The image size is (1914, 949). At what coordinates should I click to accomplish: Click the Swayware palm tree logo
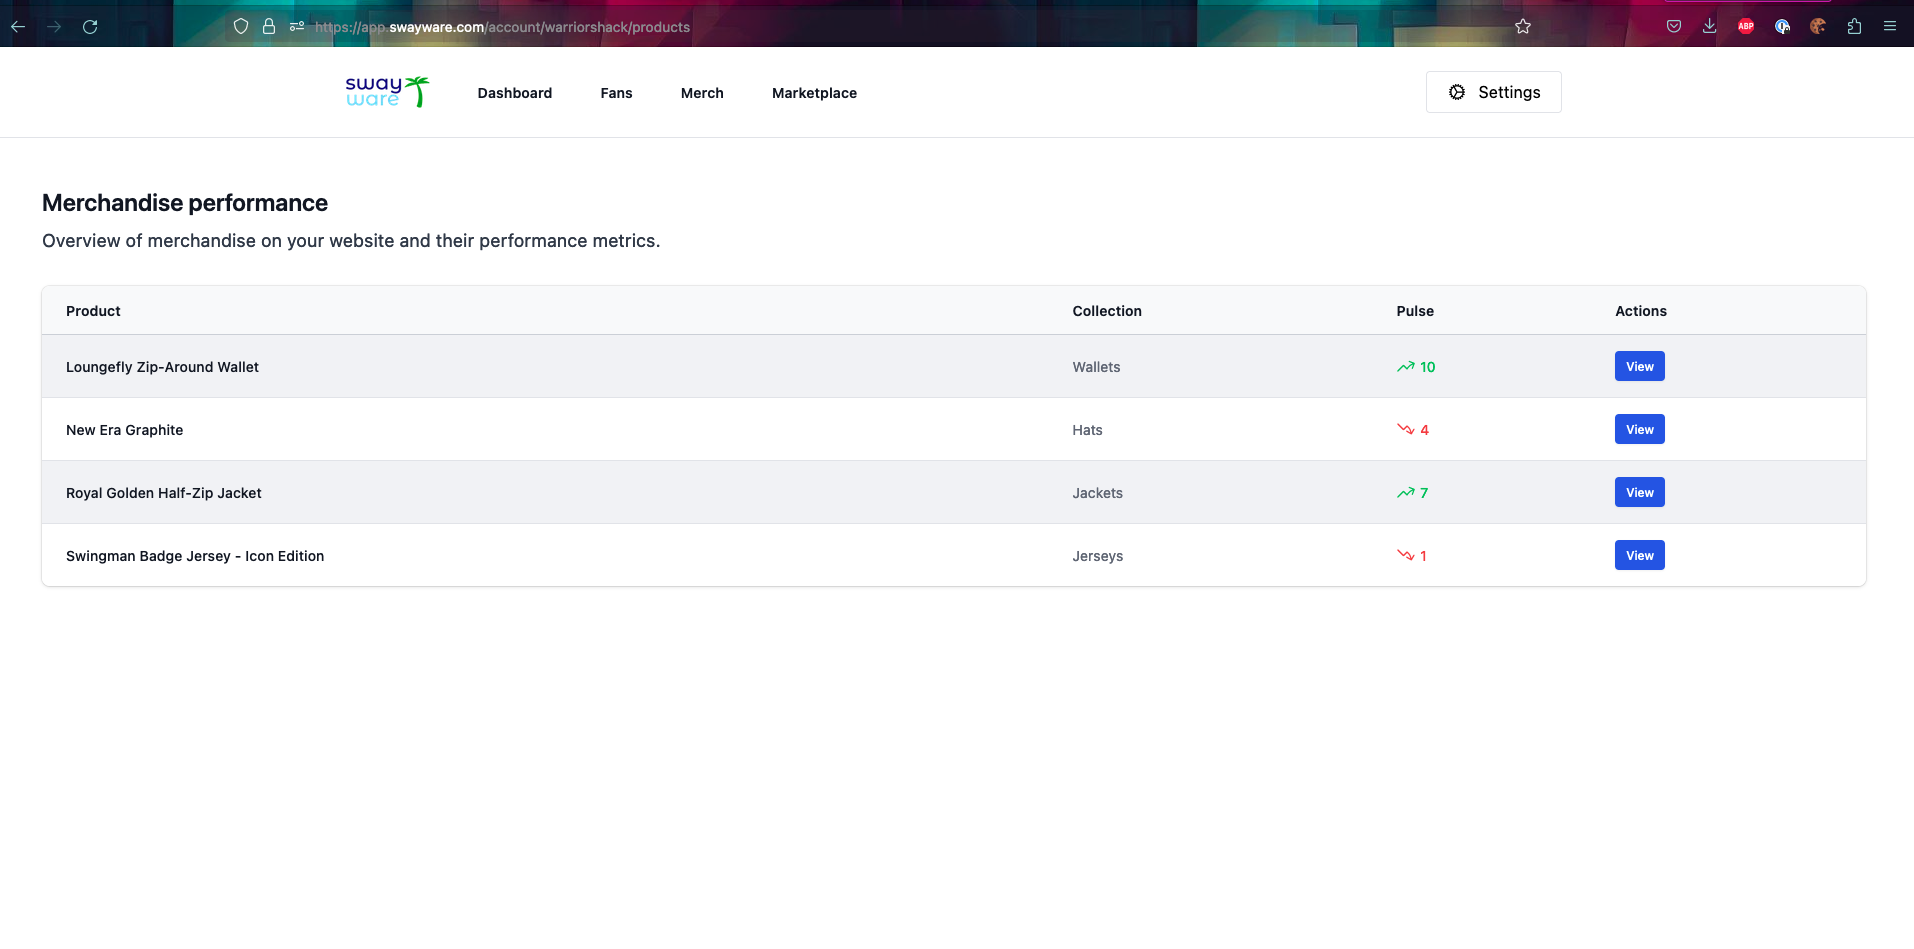(387, 92)
